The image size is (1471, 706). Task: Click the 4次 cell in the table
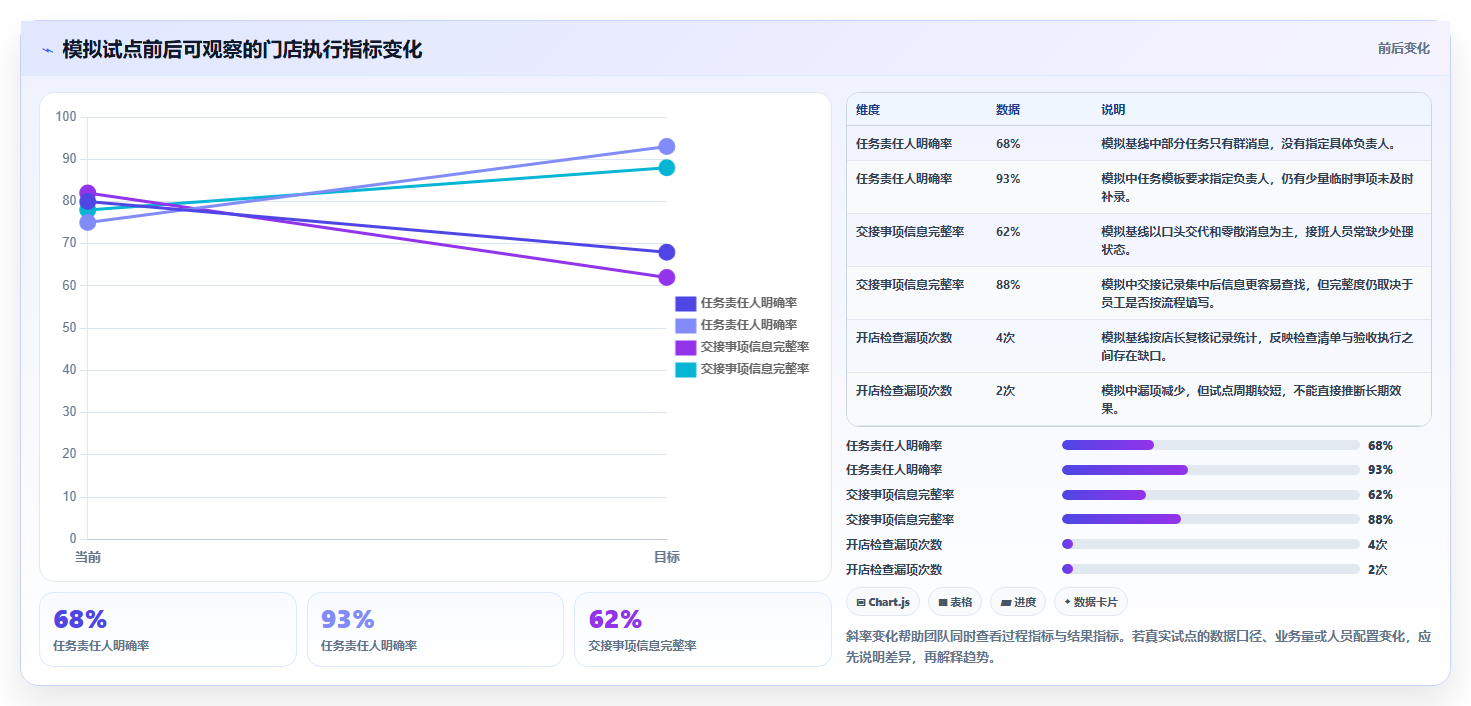coord(1006,338)
